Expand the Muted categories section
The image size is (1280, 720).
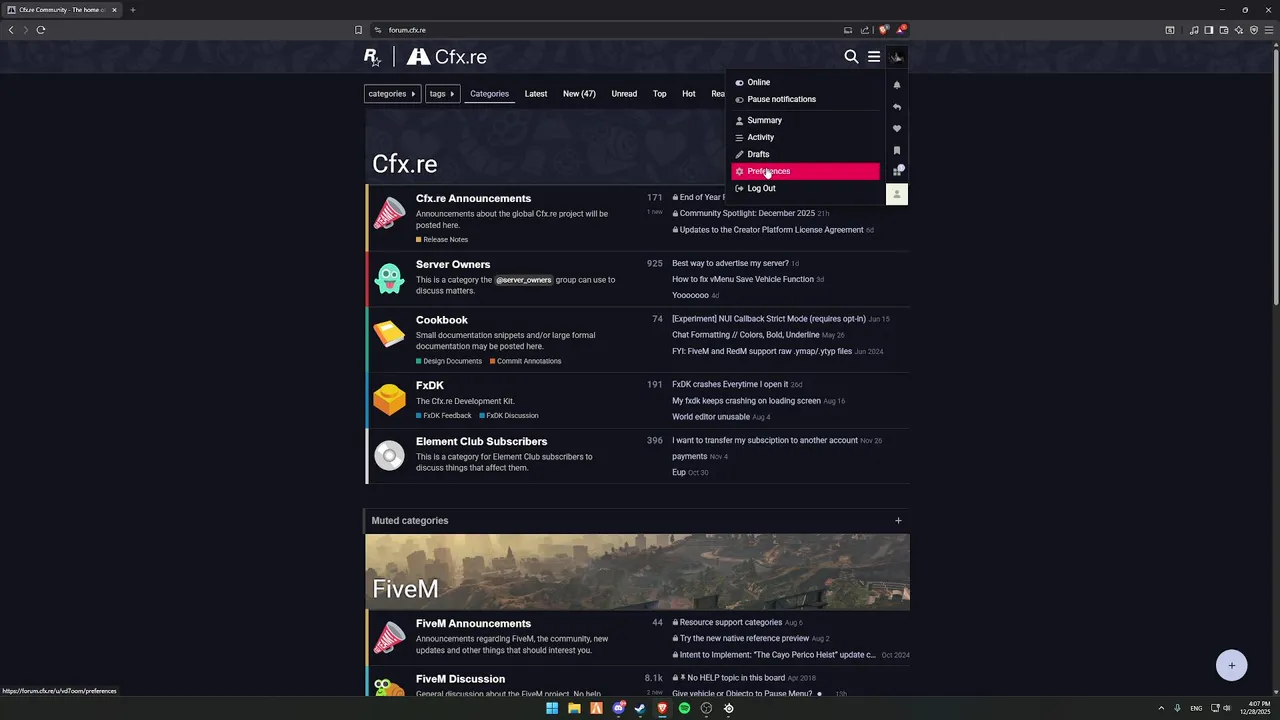click(x=898, y=520)
